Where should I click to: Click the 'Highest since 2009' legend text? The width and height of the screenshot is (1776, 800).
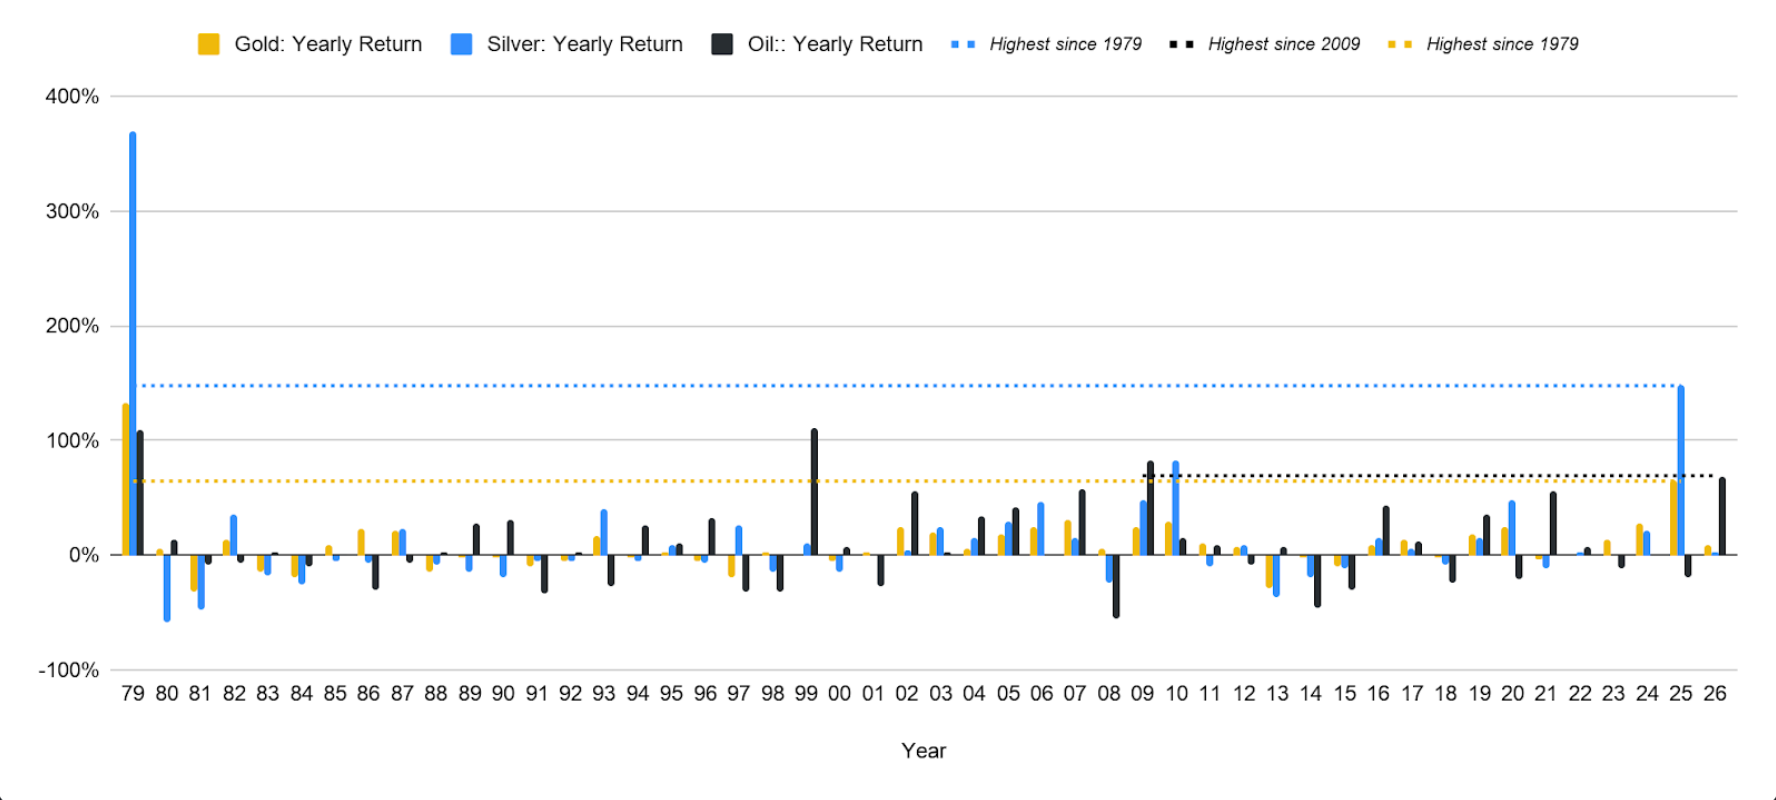coord(1284,44)
